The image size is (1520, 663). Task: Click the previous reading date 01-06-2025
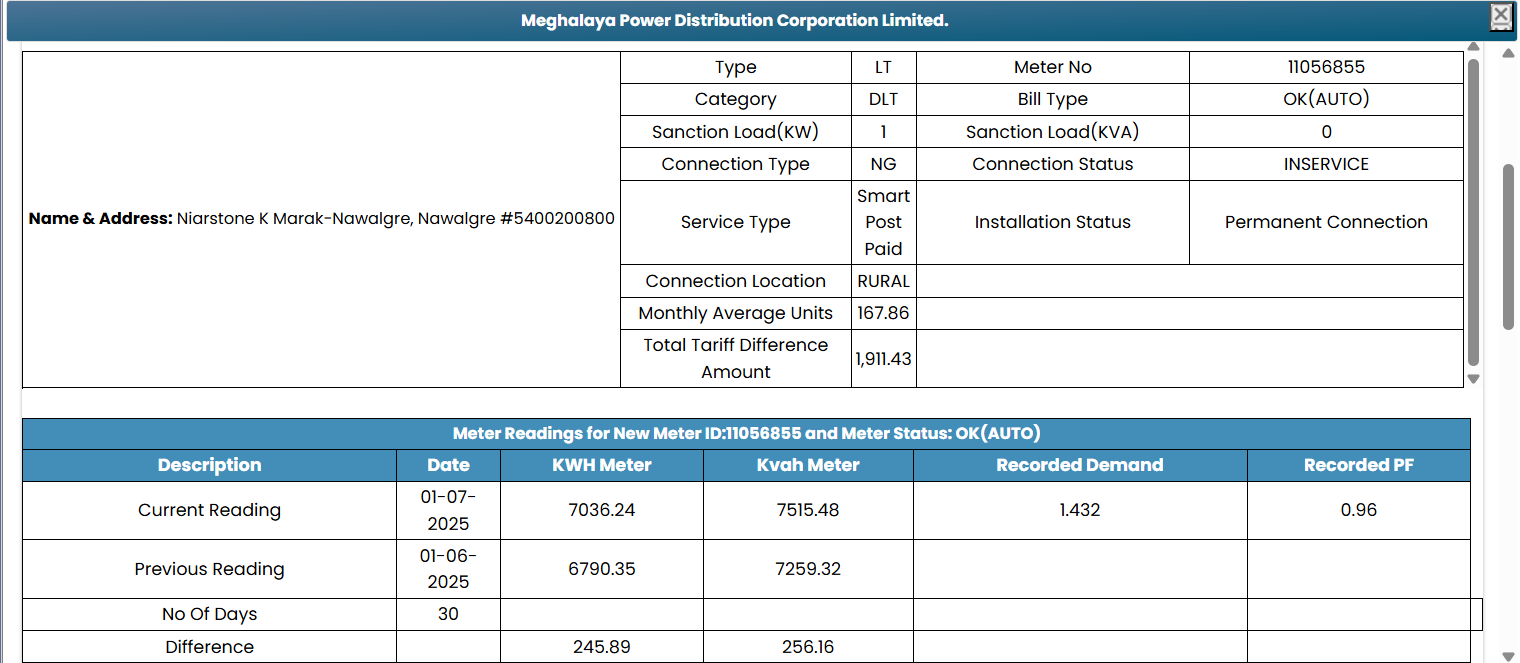(448, 569)
